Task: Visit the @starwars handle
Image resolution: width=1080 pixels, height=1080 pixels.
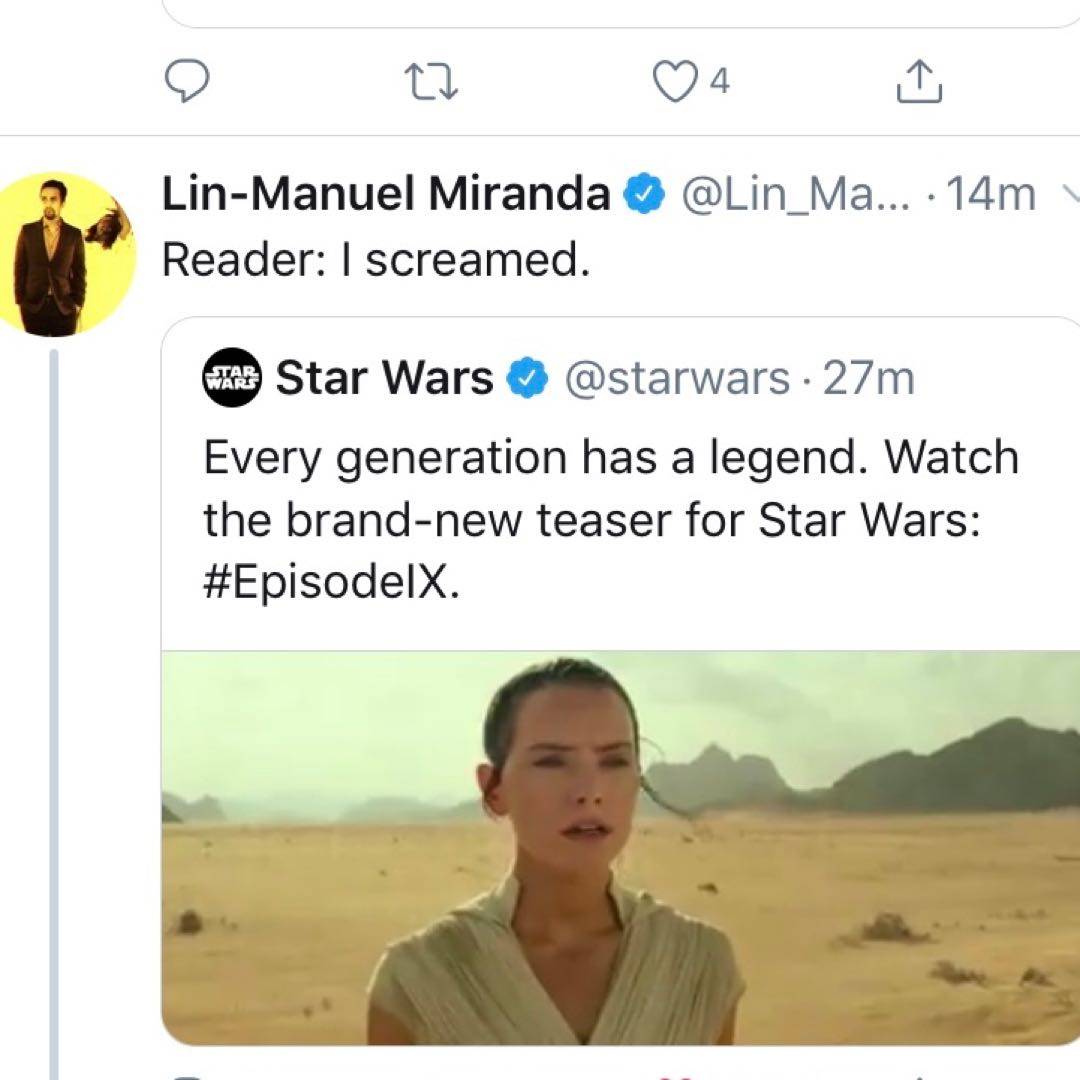Action: pyautogui.click(x=677, y=379)
